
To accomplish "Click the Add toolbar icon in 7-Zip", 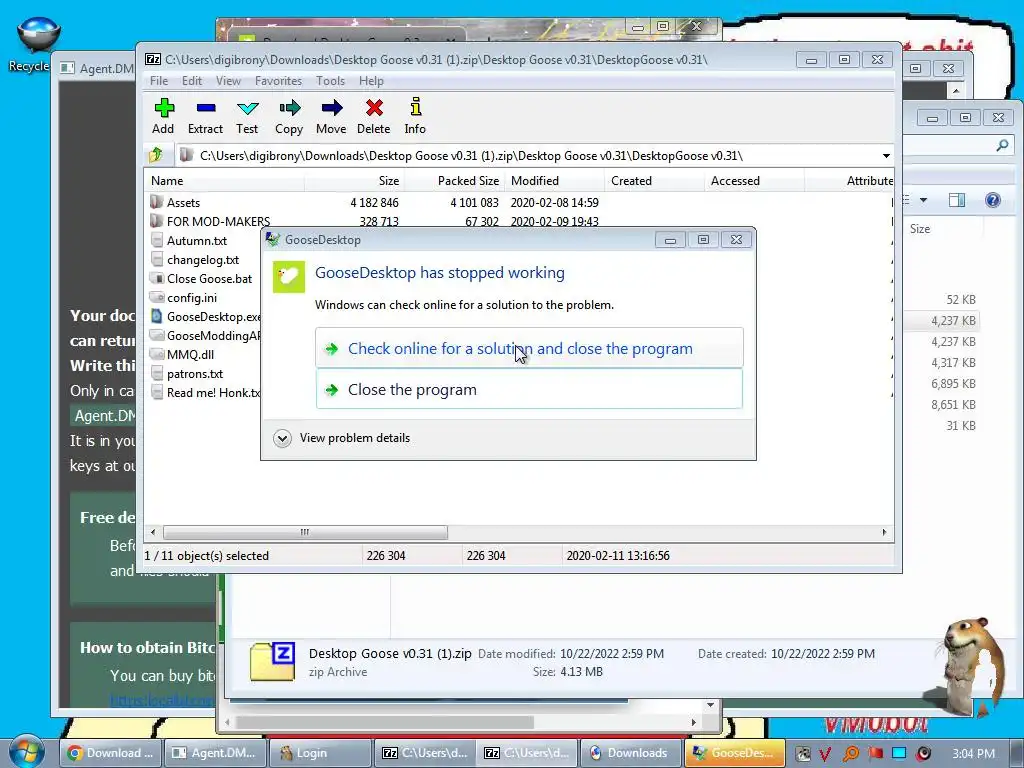I will coord(163,116).
